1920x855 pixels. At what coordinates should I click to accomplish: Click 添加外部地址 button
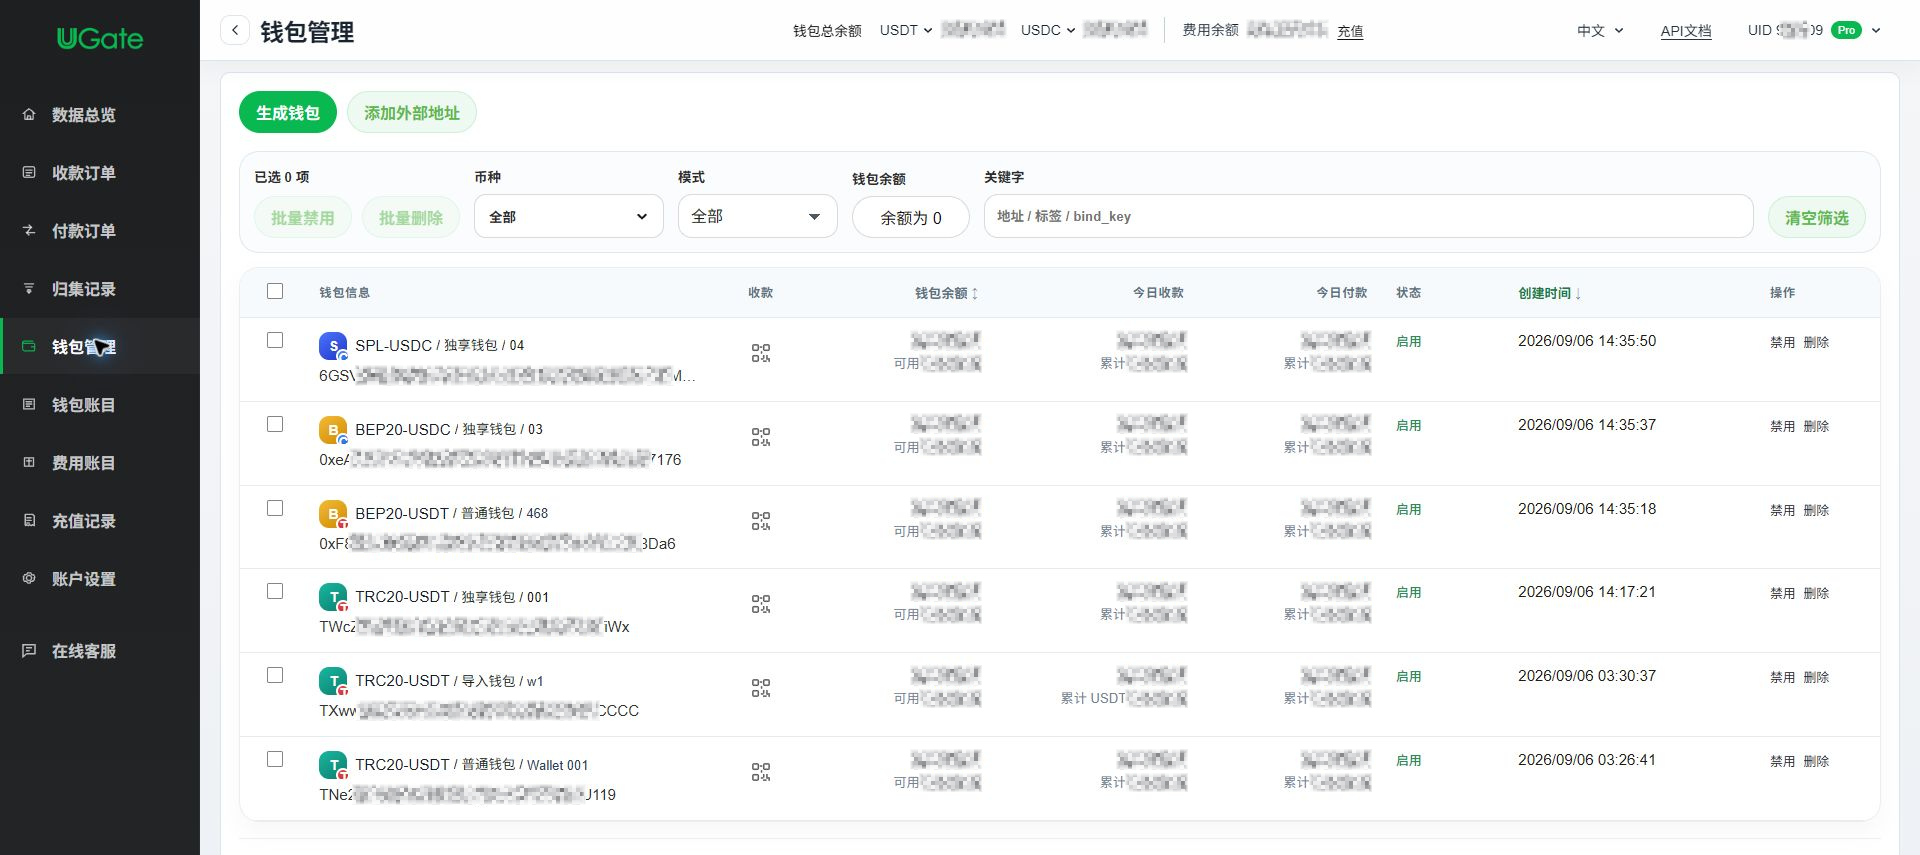(412, 113)
